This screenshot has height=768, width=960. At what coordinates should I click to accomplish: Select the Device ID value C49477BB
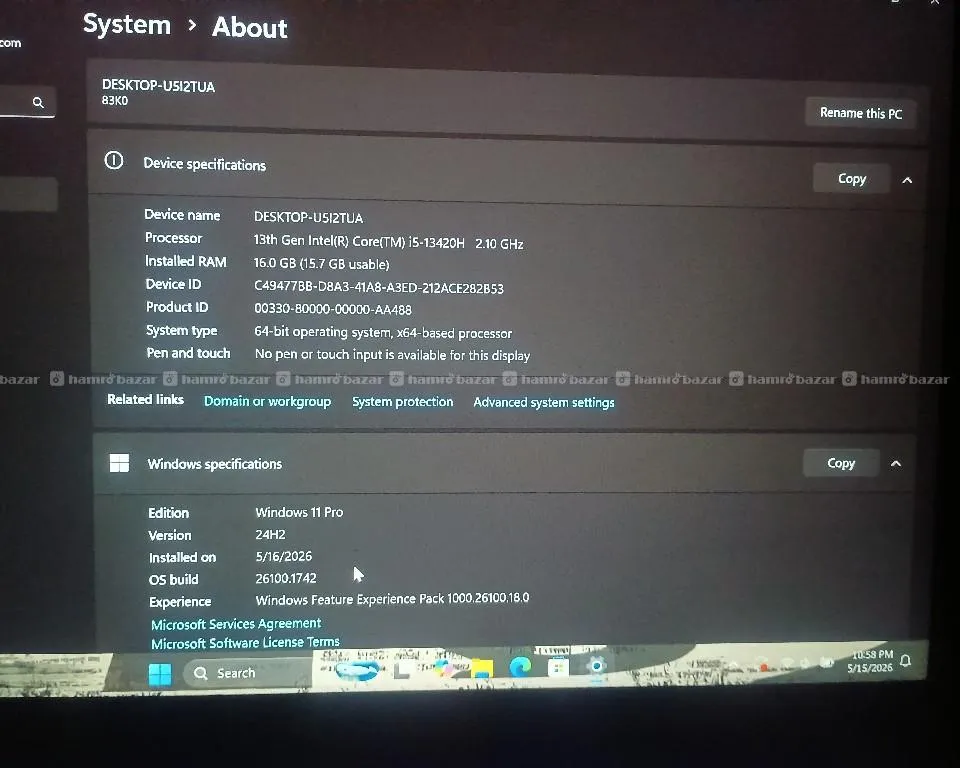tap(378, 287)
